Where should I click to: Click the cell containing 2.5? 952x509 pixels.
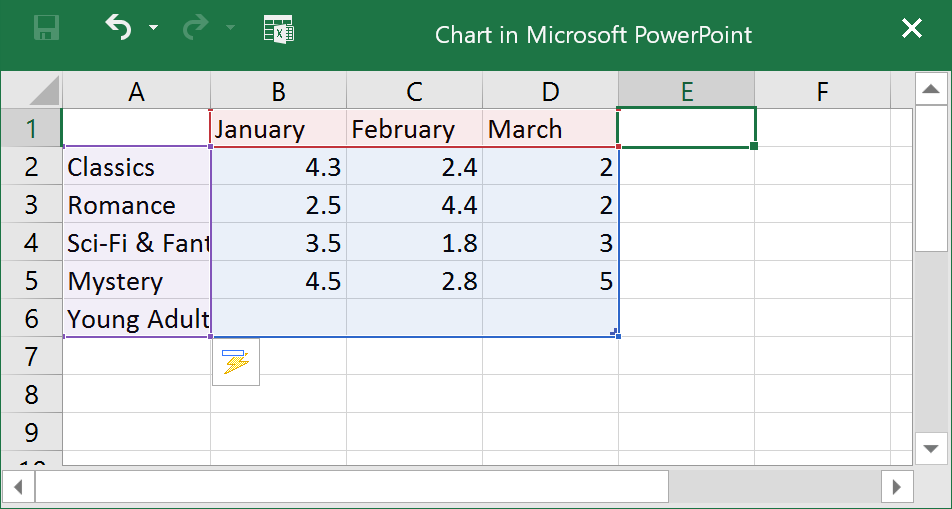click(279, 205)
